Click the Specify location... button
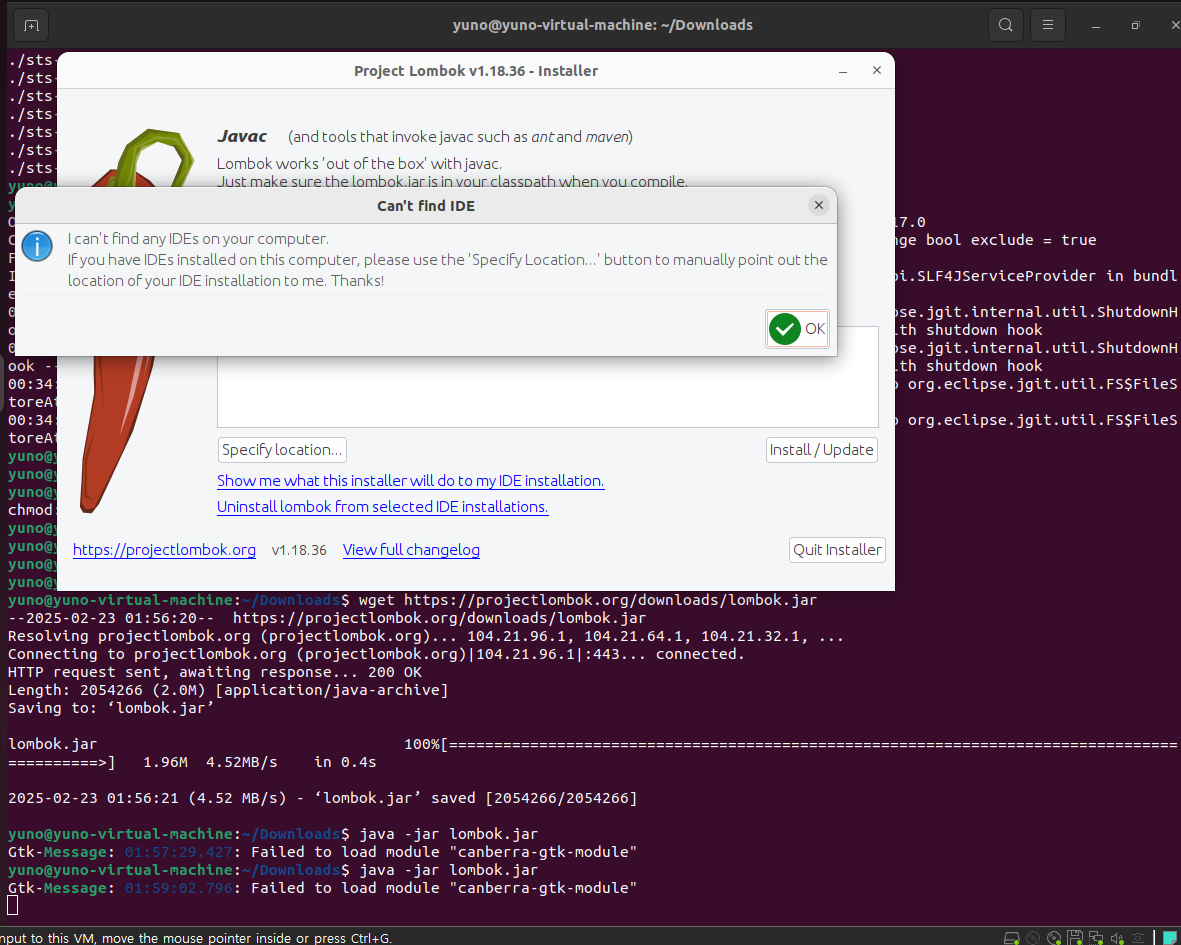Screen dimensions: 1181x945 282,450
